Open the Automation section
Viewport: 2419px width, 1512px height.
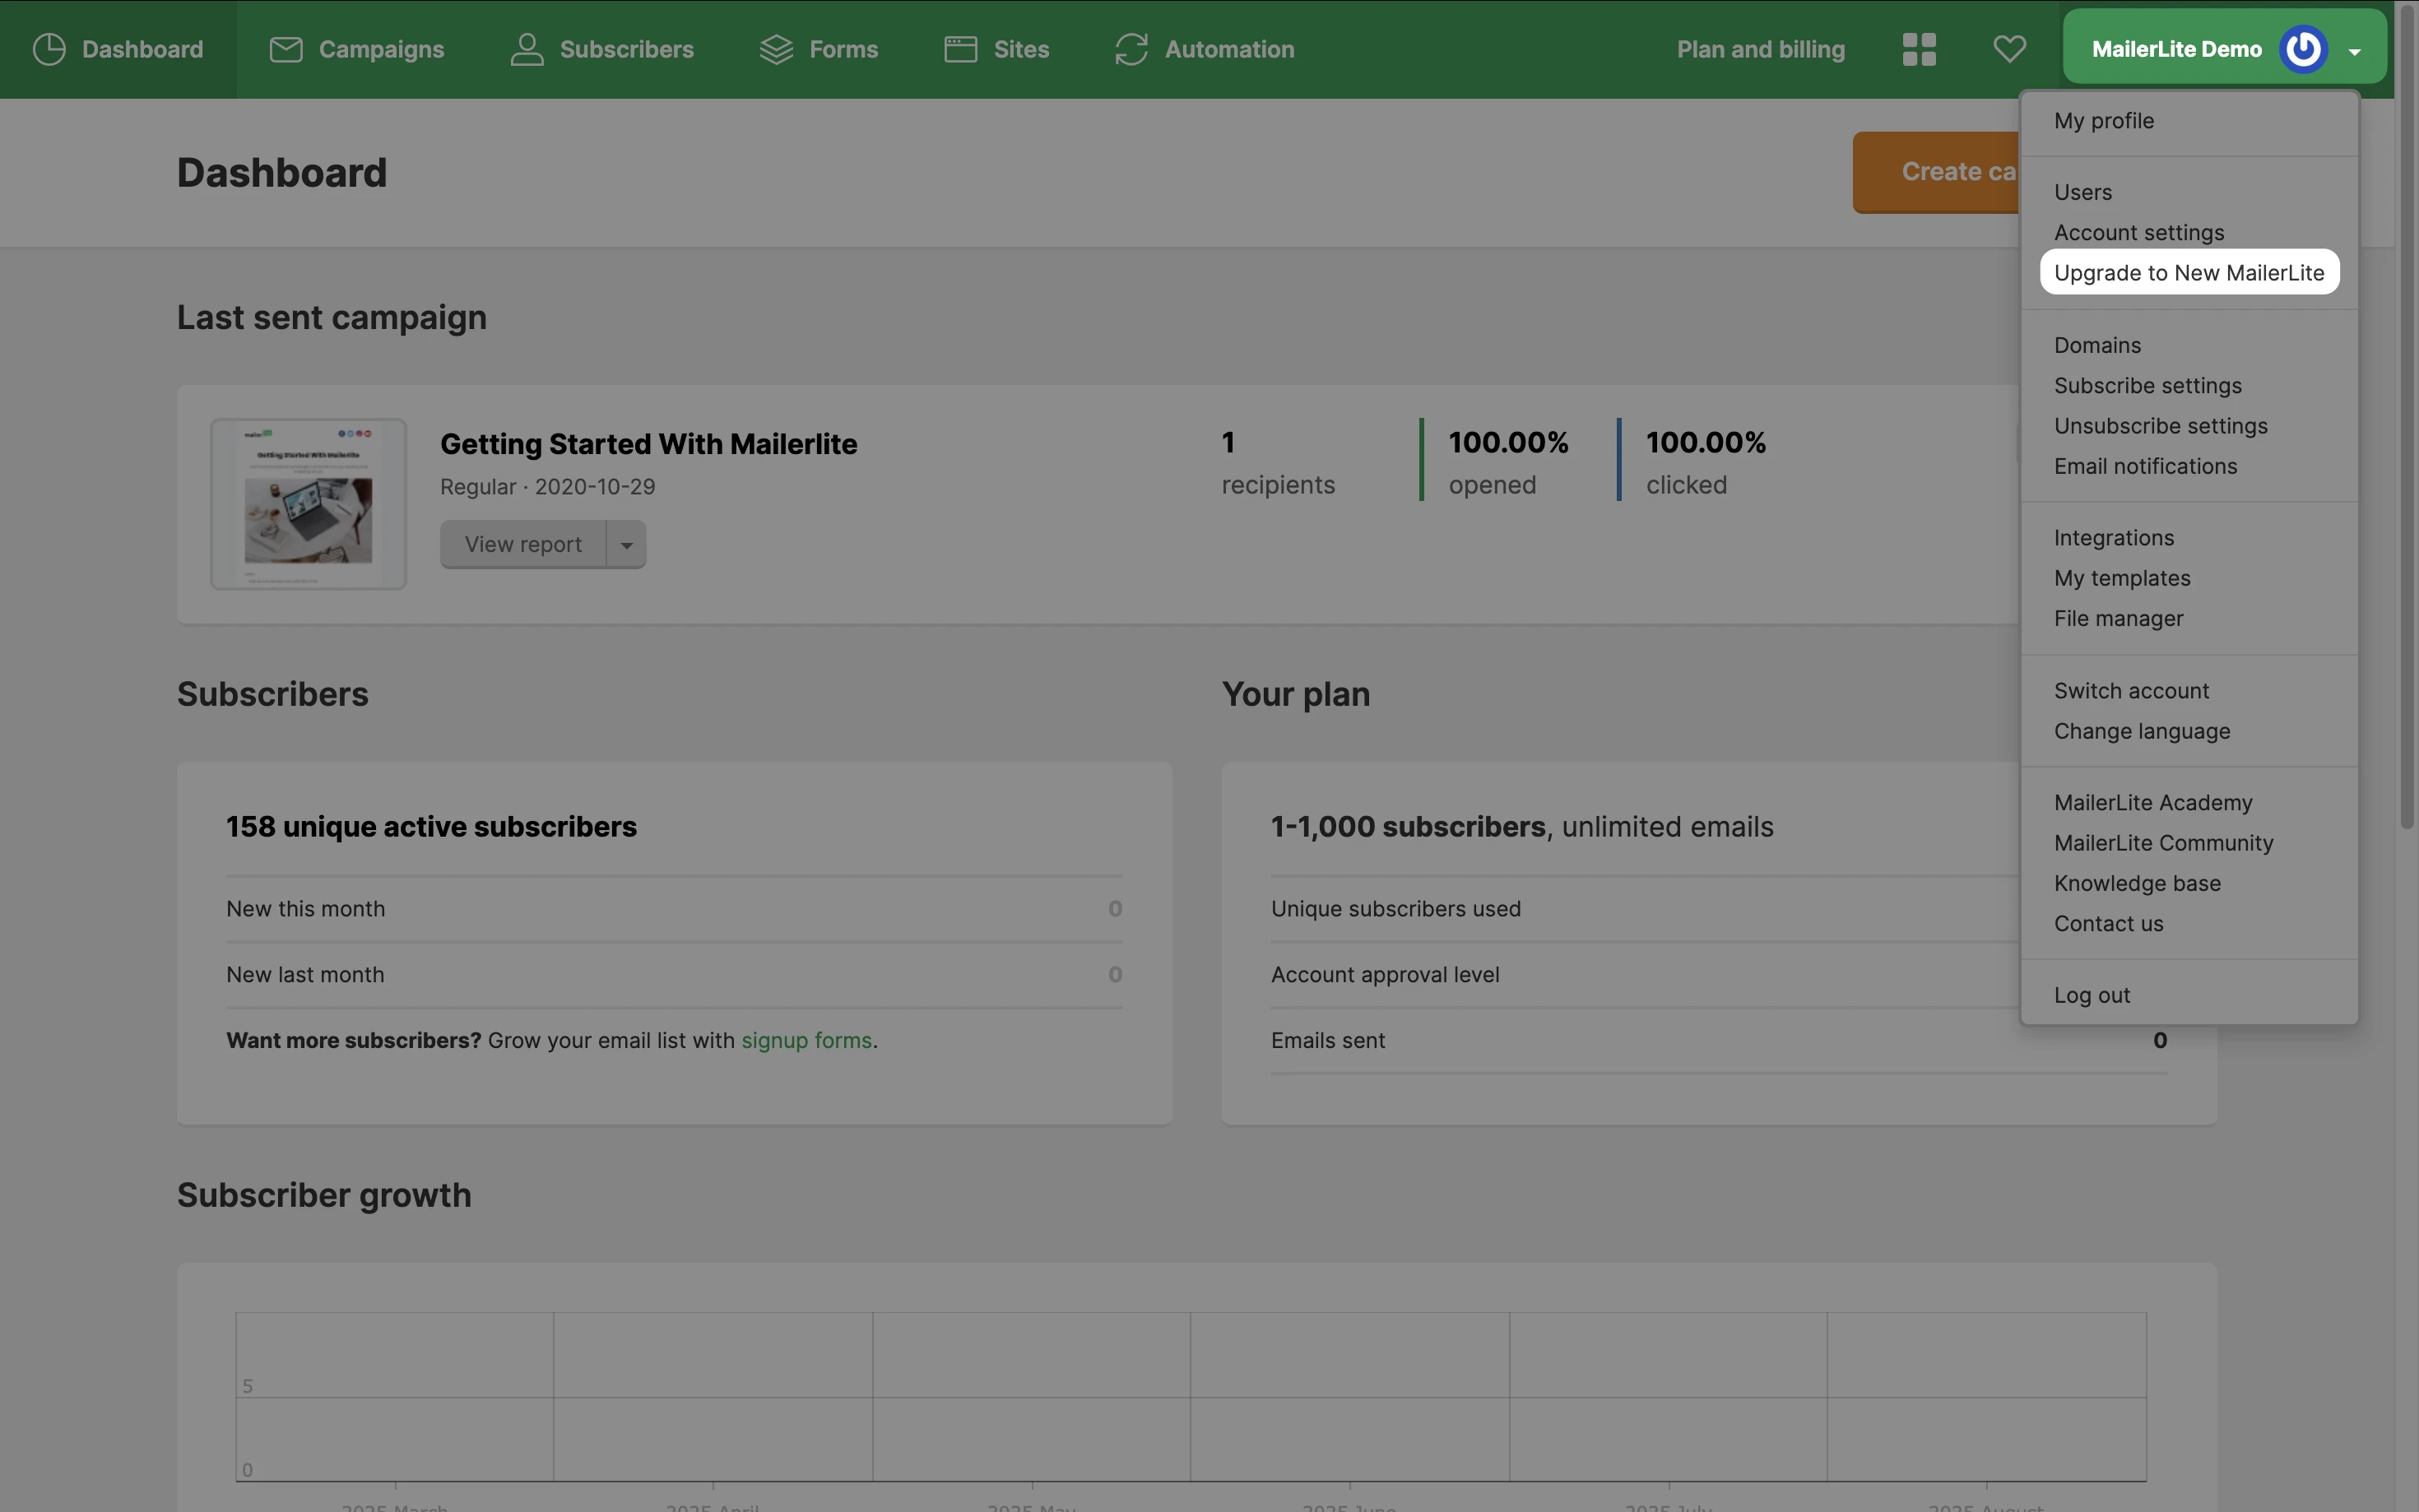coord(1204,49)
